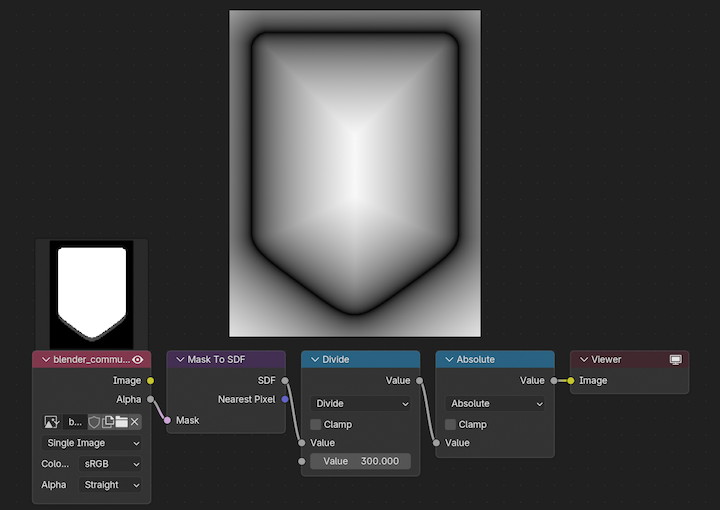The image size is (720, 510).
Task: Click the blue Nearest Pixel output socket
Action: coord(285,399)
